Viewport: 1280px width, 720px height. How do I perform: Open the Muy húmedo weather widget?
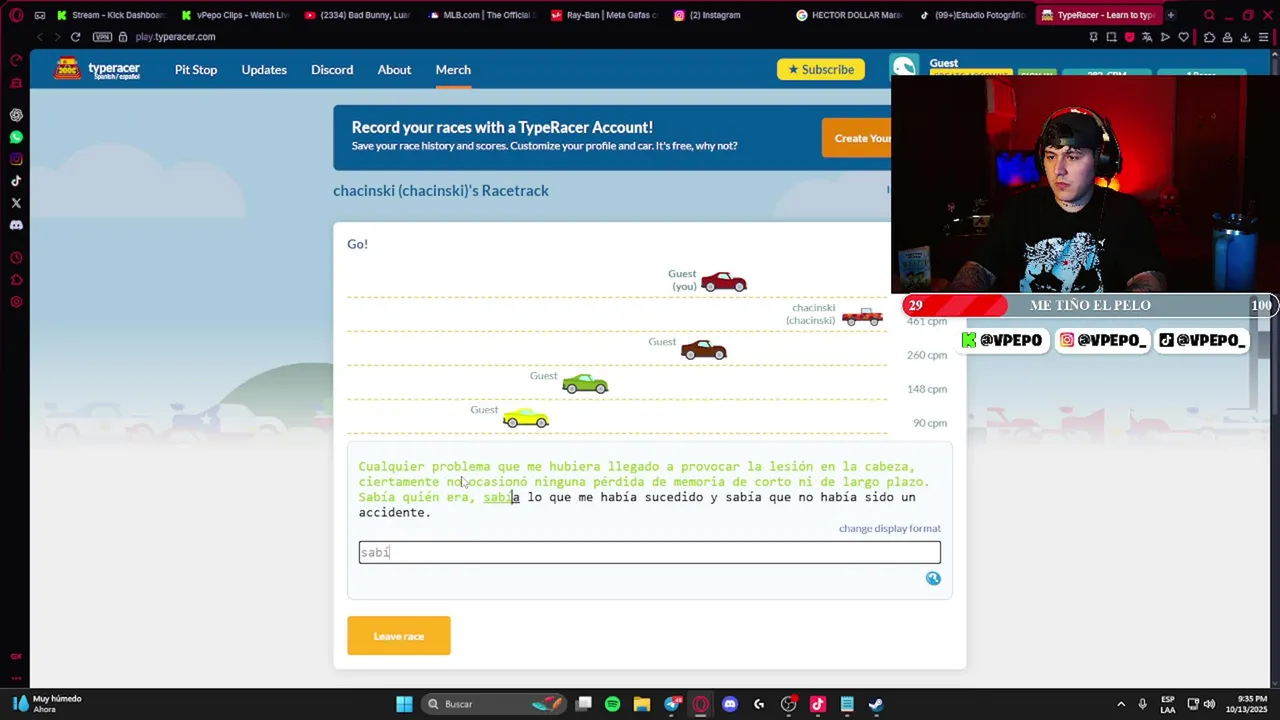click(48, 704)
